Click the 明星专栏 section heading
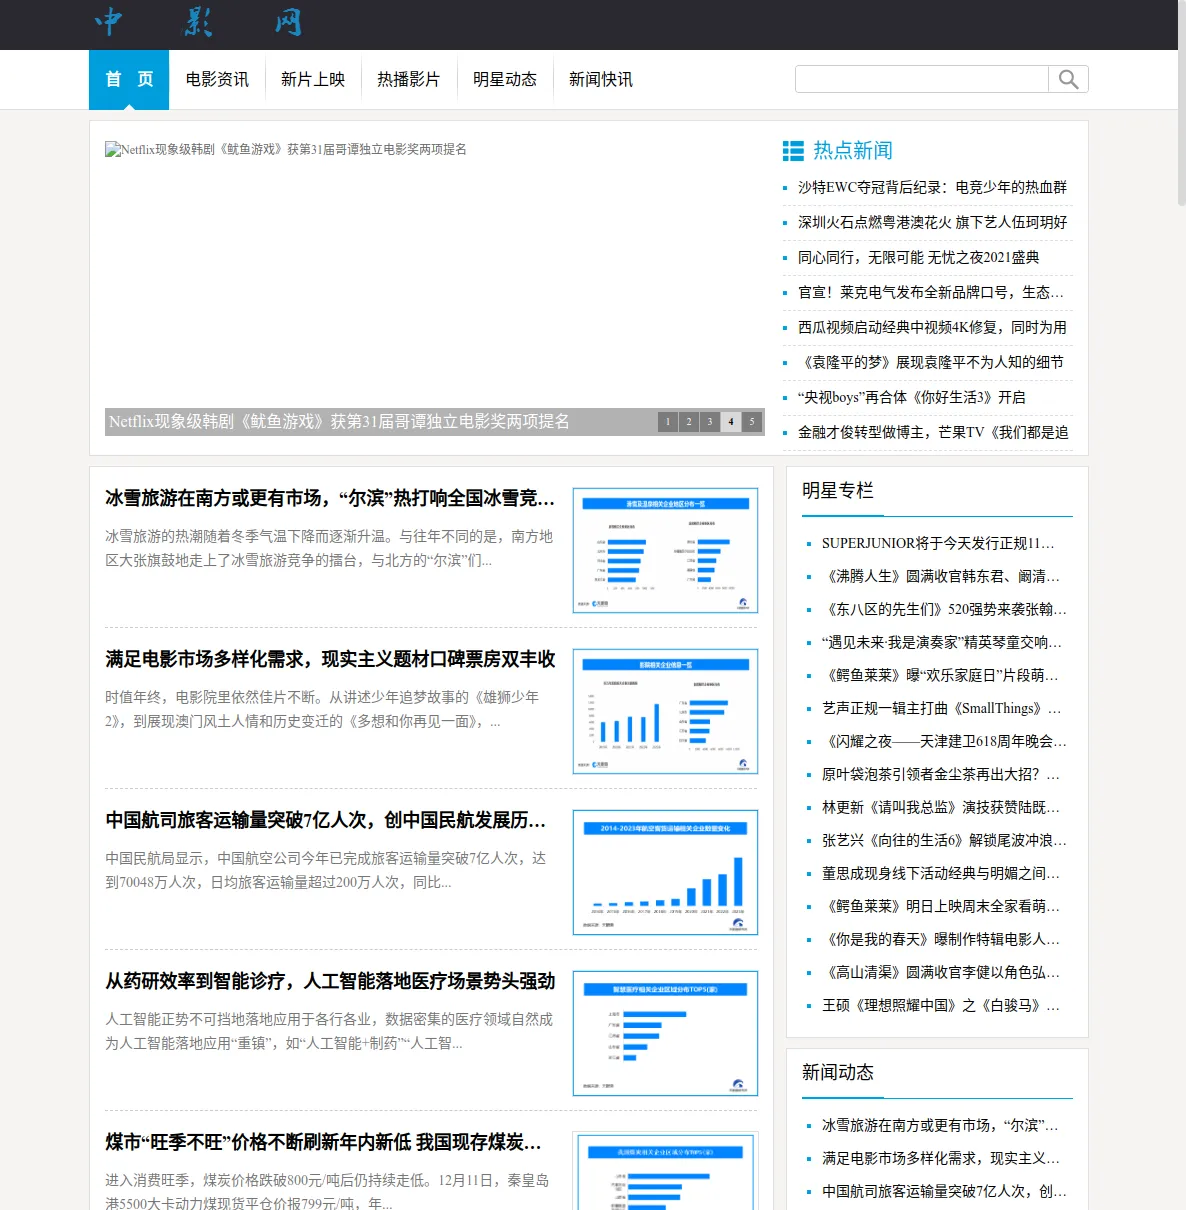Image resolution: width=1186 pixels, height=1210 pixels. click(838, 491)
